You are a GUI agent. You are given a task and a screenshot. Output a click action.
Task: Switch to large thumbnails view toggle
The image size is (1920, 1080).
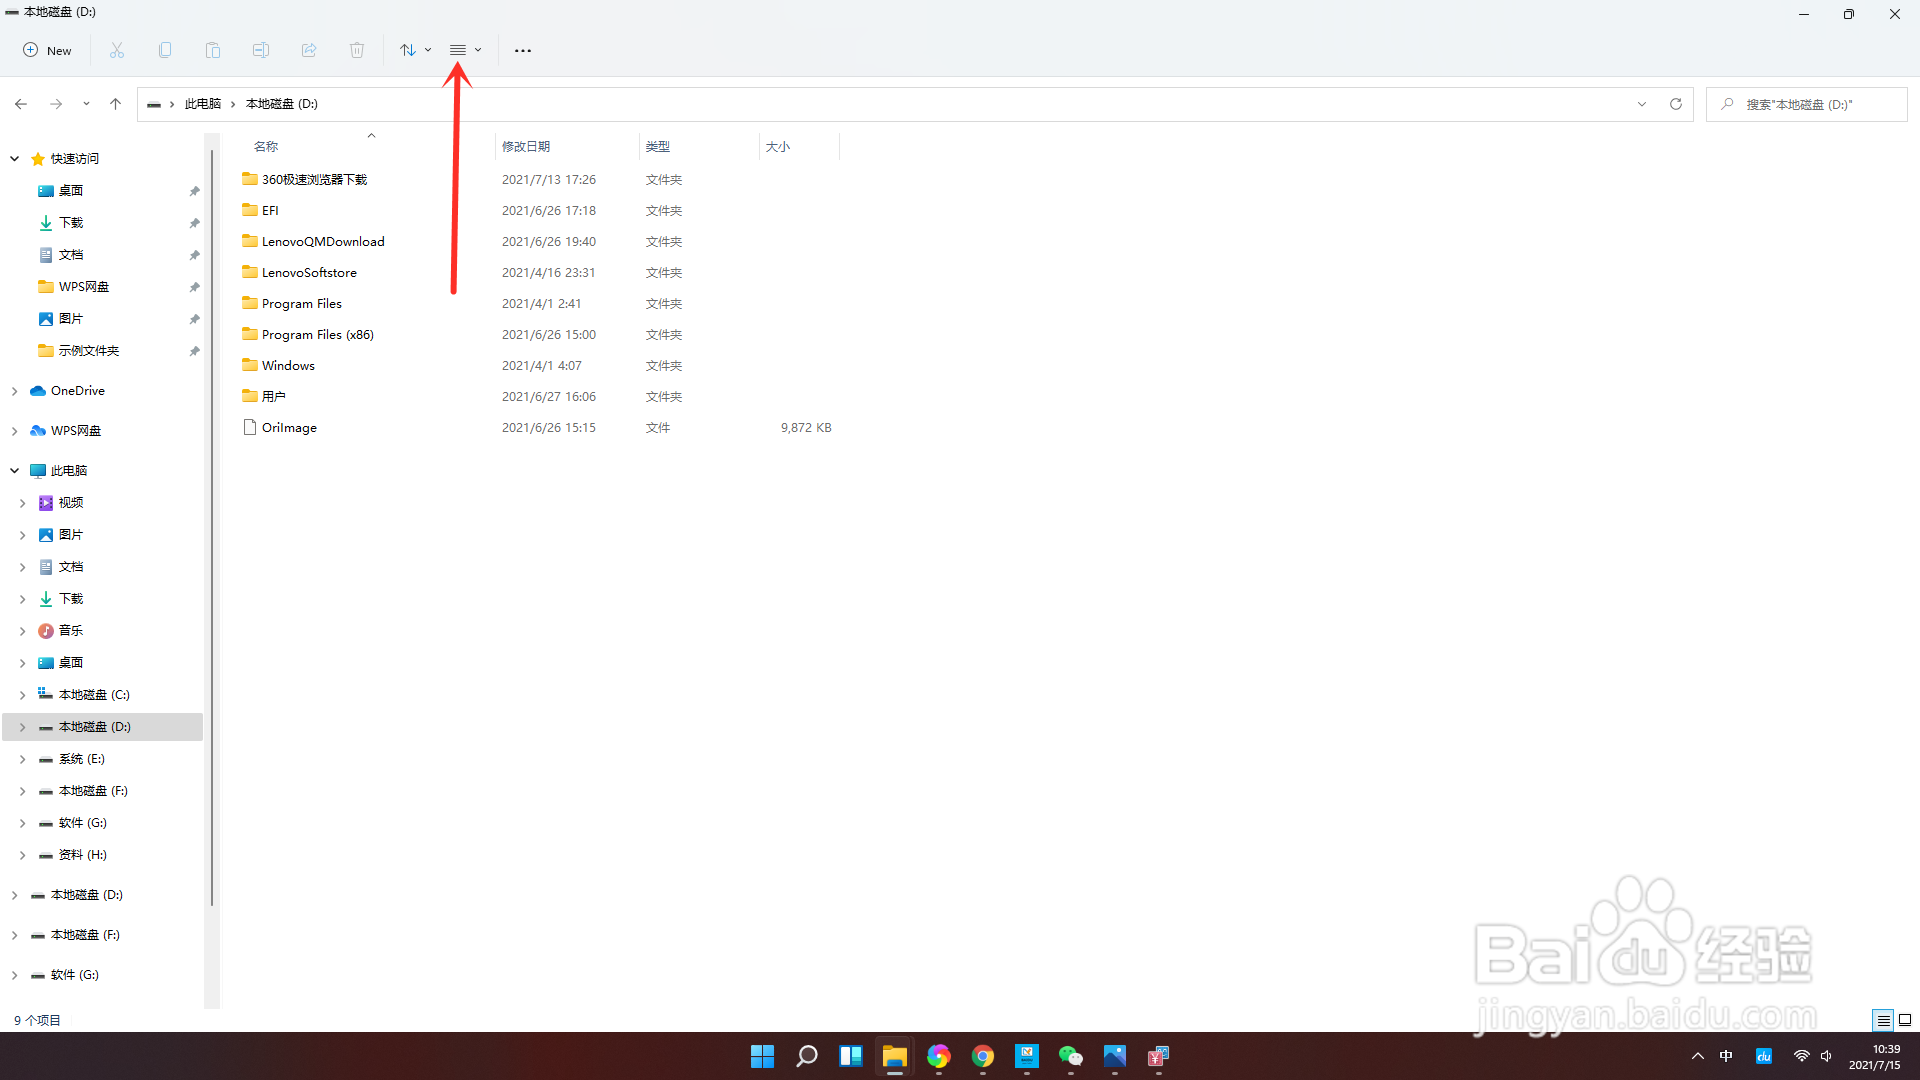tap(1905, 1020)
